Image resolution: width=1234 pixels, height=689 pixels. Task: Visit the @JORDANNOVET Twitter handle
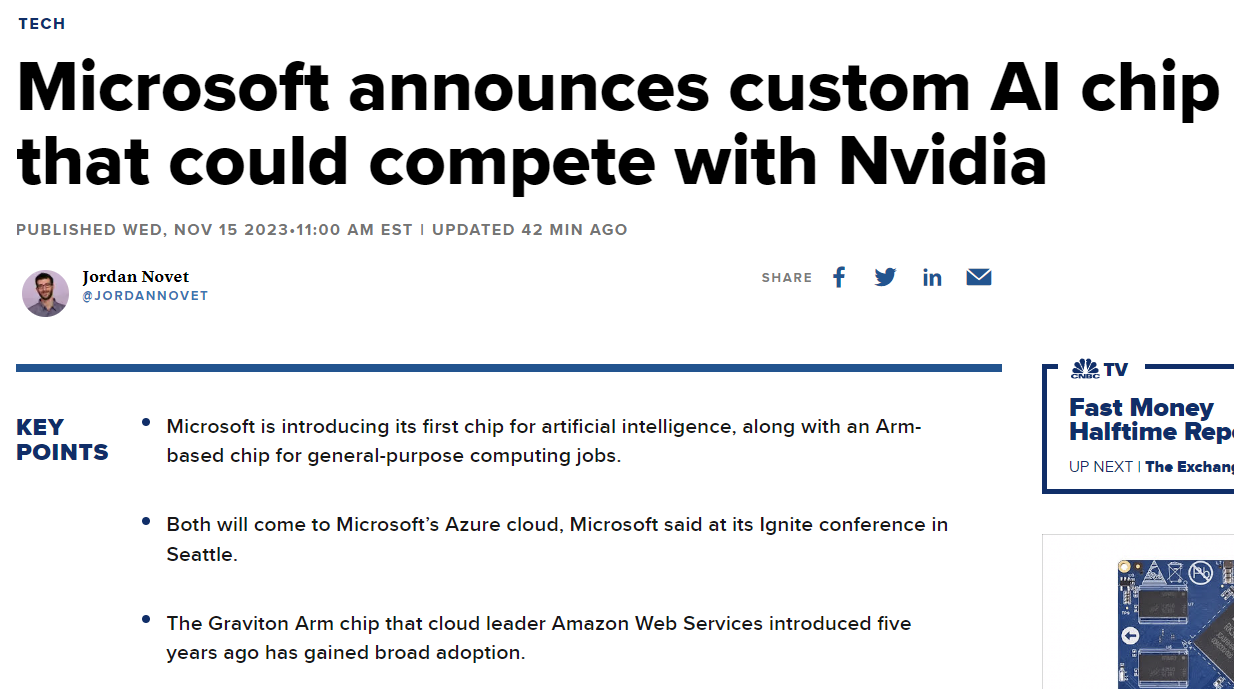145,296
